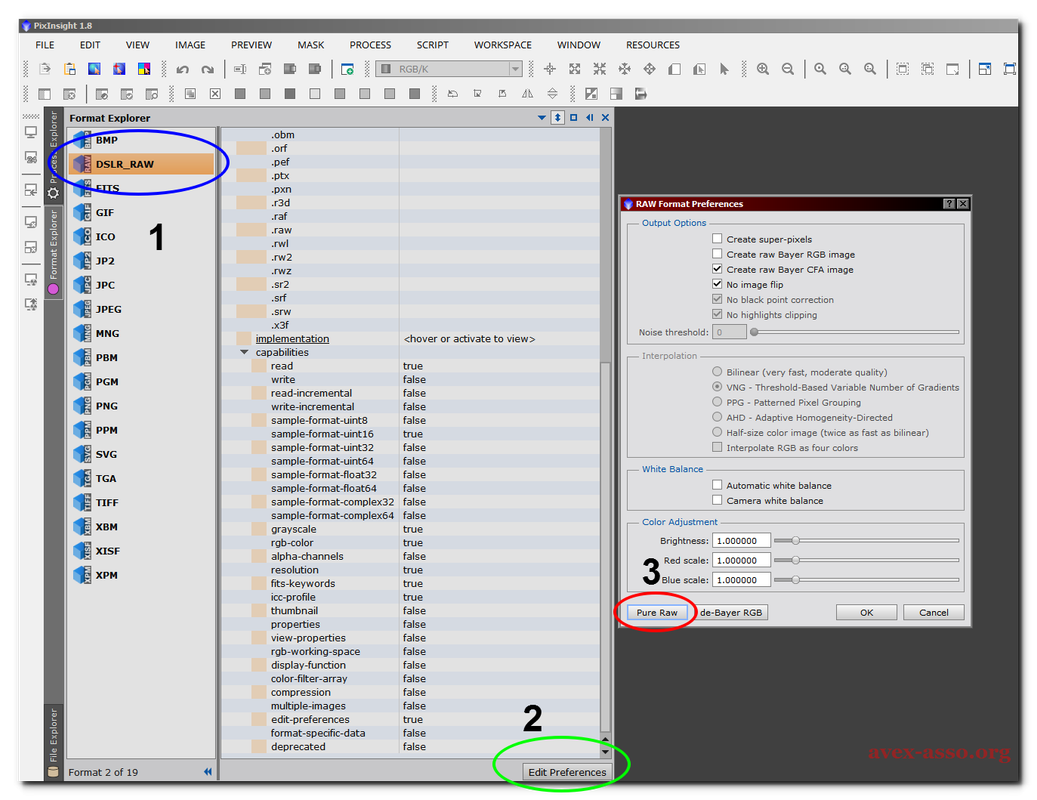Click the gear icon on the left sidebar
Screen dimensions: 1037x800
[54, 193]
